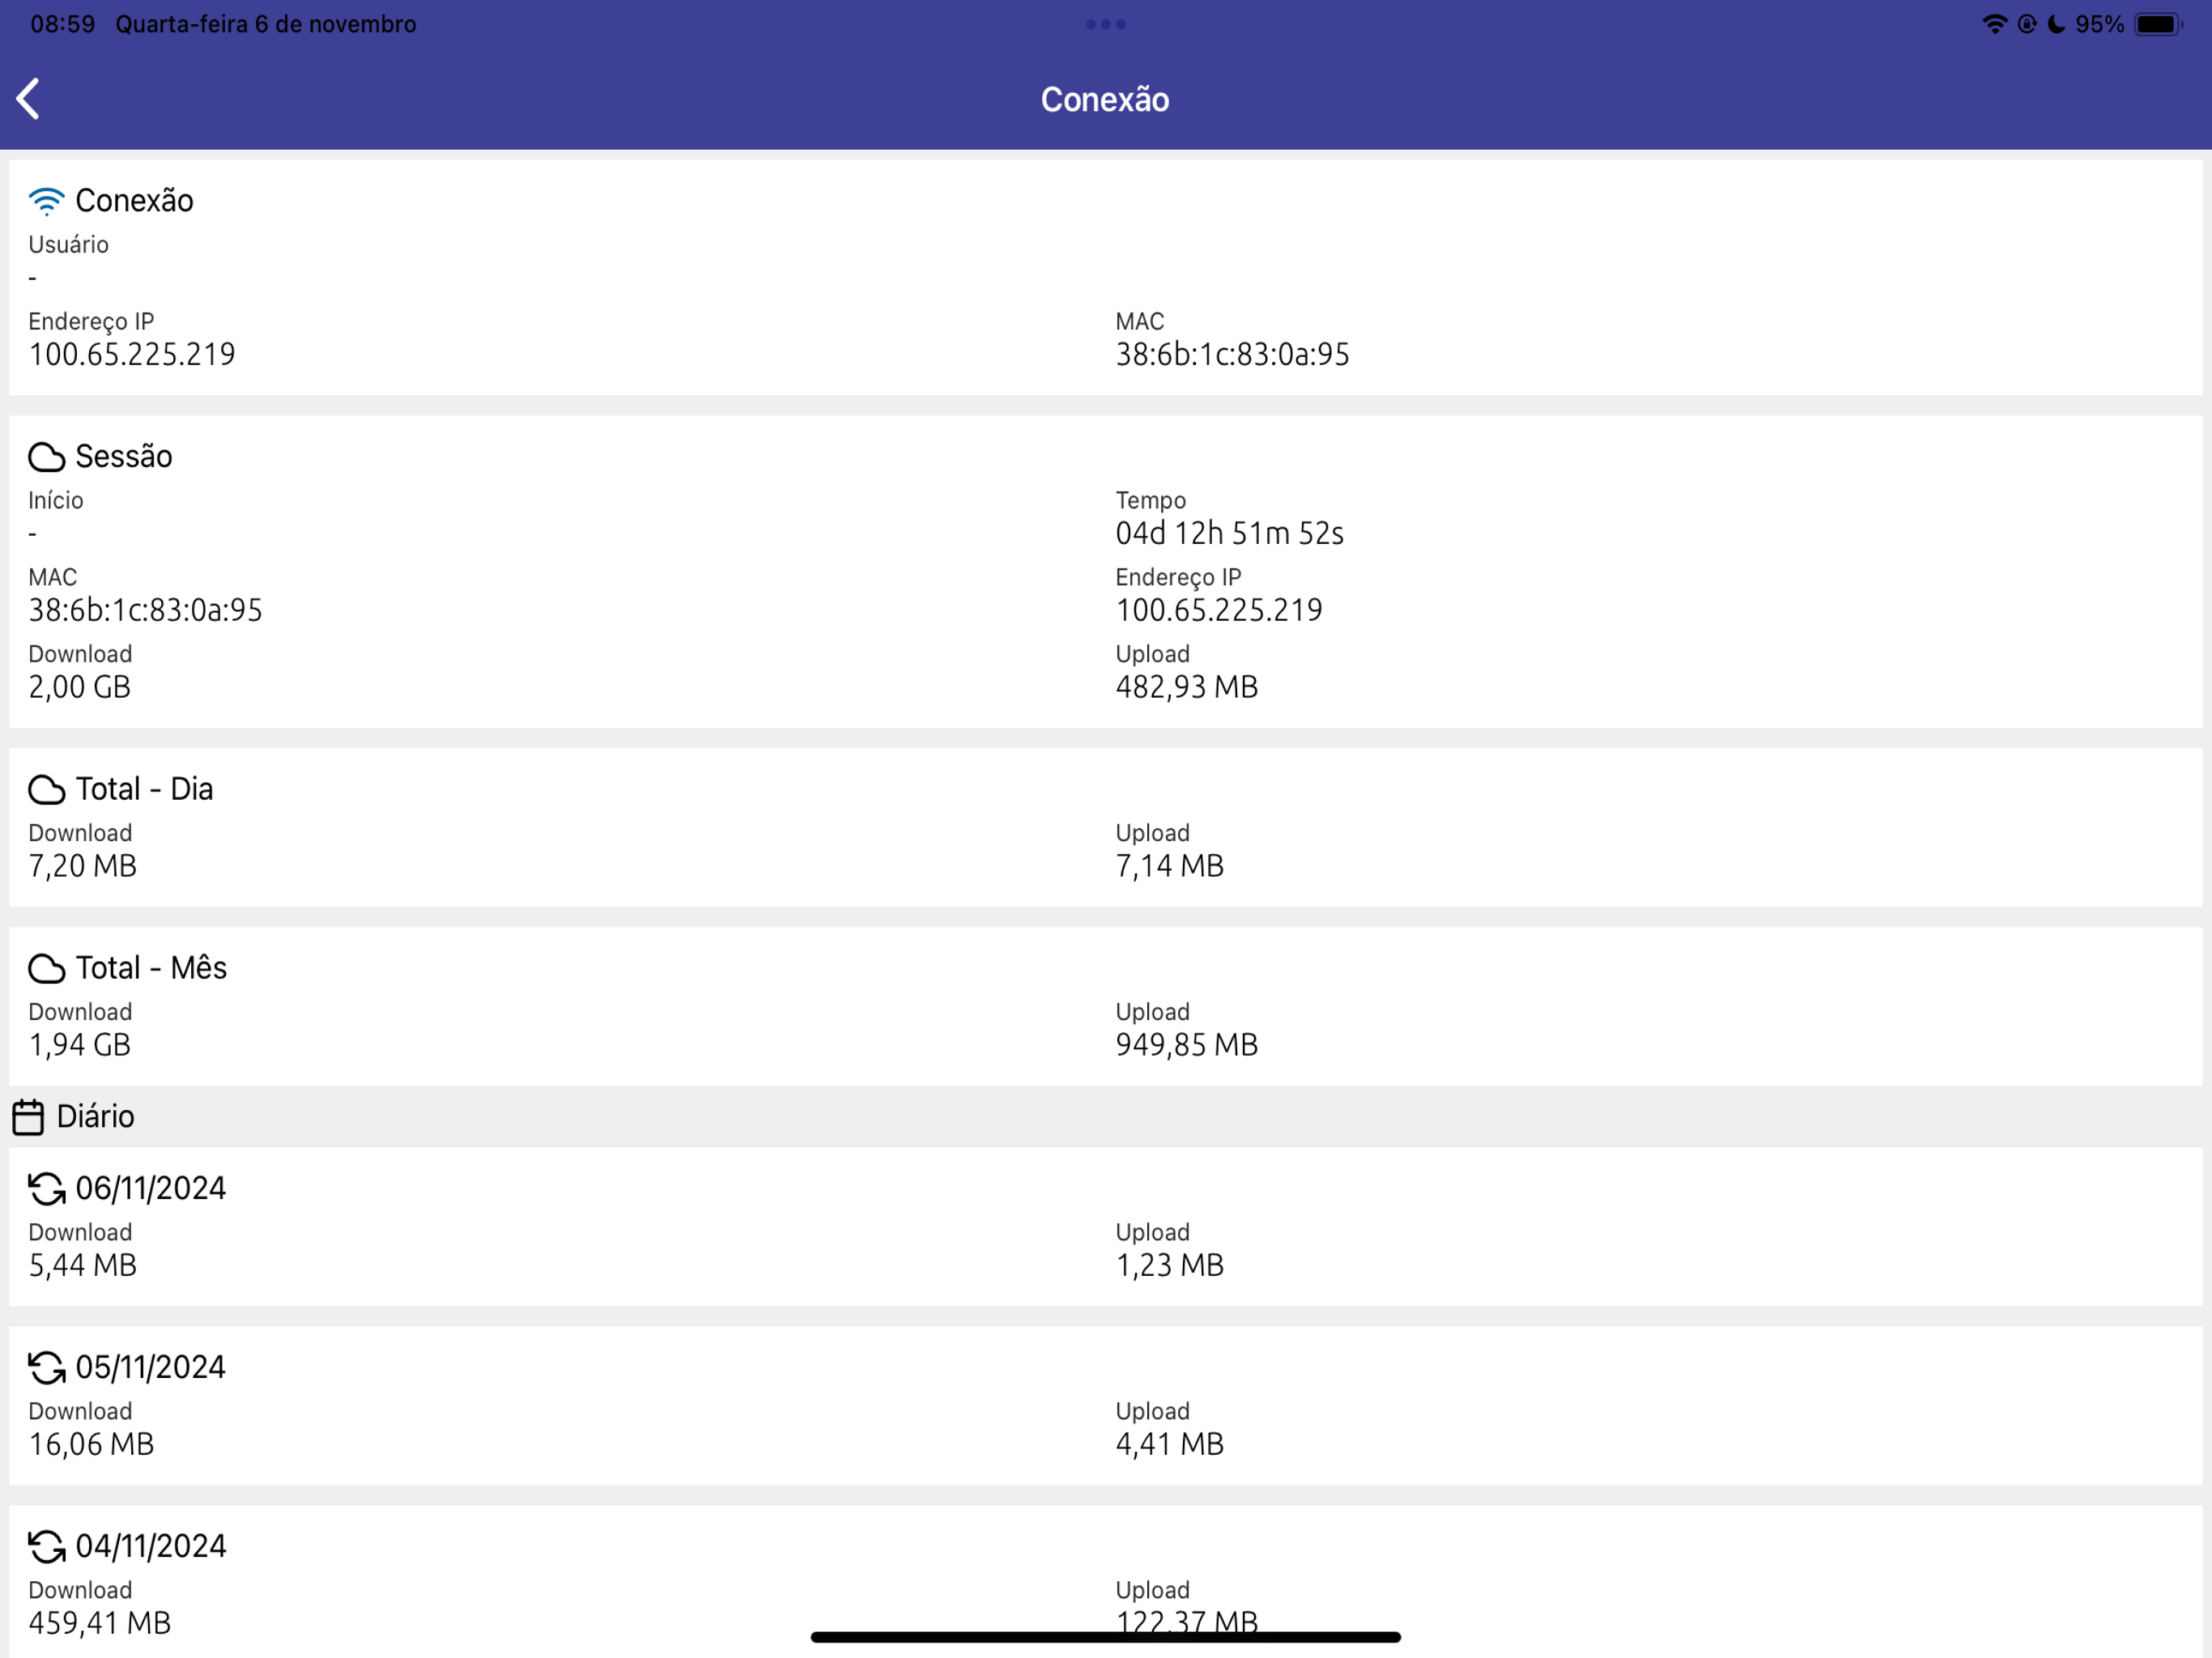This screenshot has width=2212, height=1658.
Task: Tap the calendar icon beside Diário
Action: [28, 1117]
